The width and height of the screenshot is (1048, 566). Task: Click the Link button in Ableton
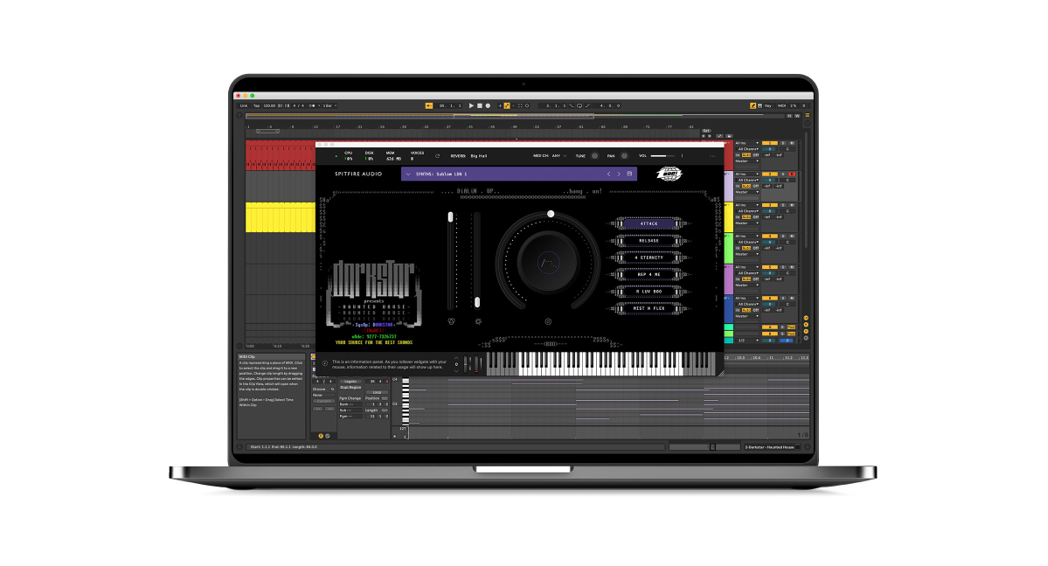tap(243, 106)
